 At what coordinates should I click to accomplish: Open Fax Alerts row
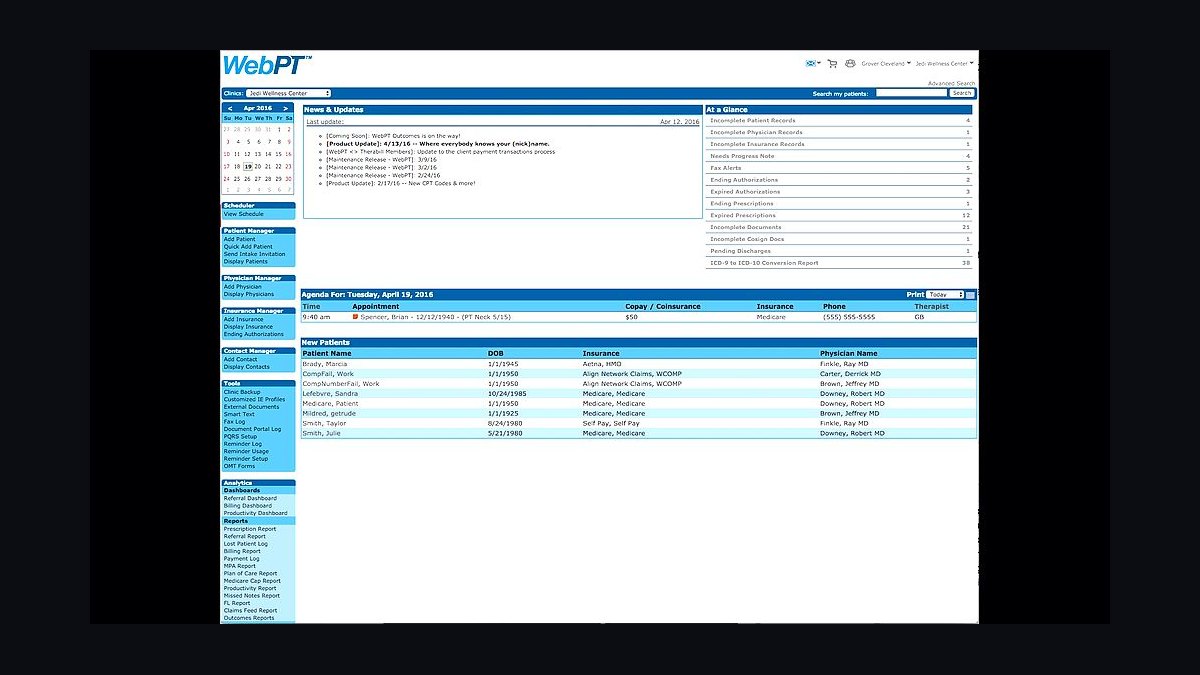pyautogui.click(x=839, y=168)
